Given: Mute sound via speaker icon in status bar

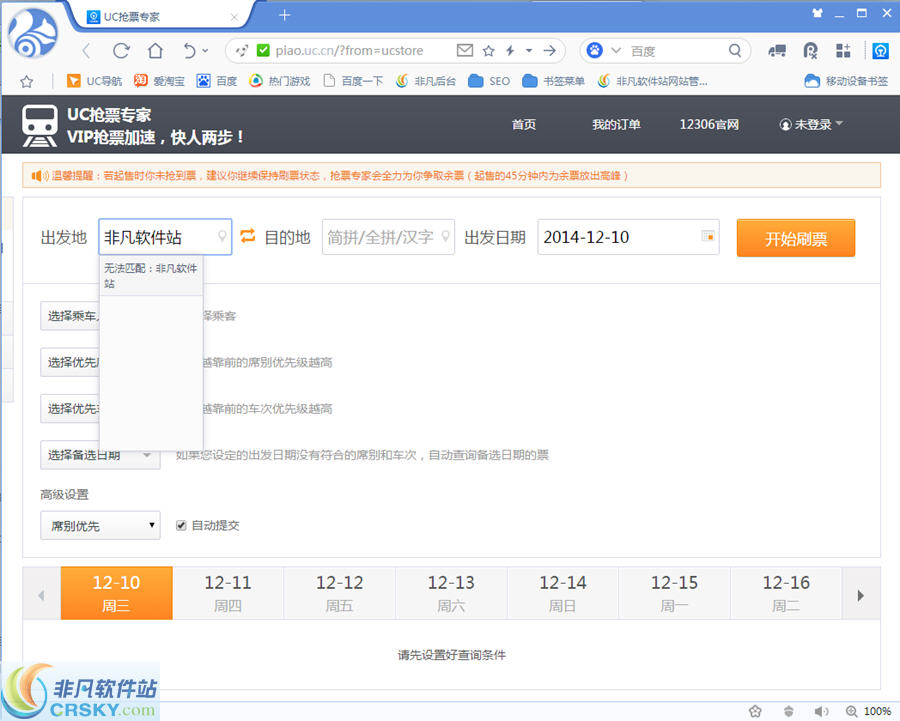Looking at the screenshot, I should click(x=822, y=710).
